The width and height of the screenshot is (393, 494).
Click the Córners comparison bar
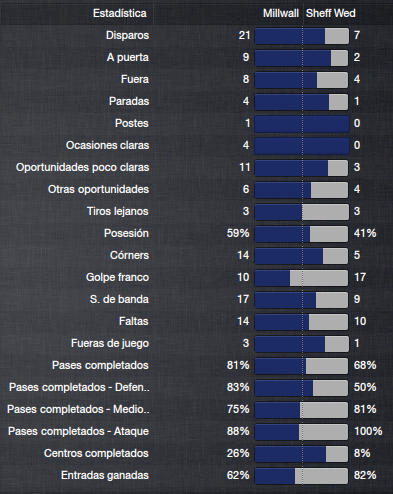pos(302,255)
